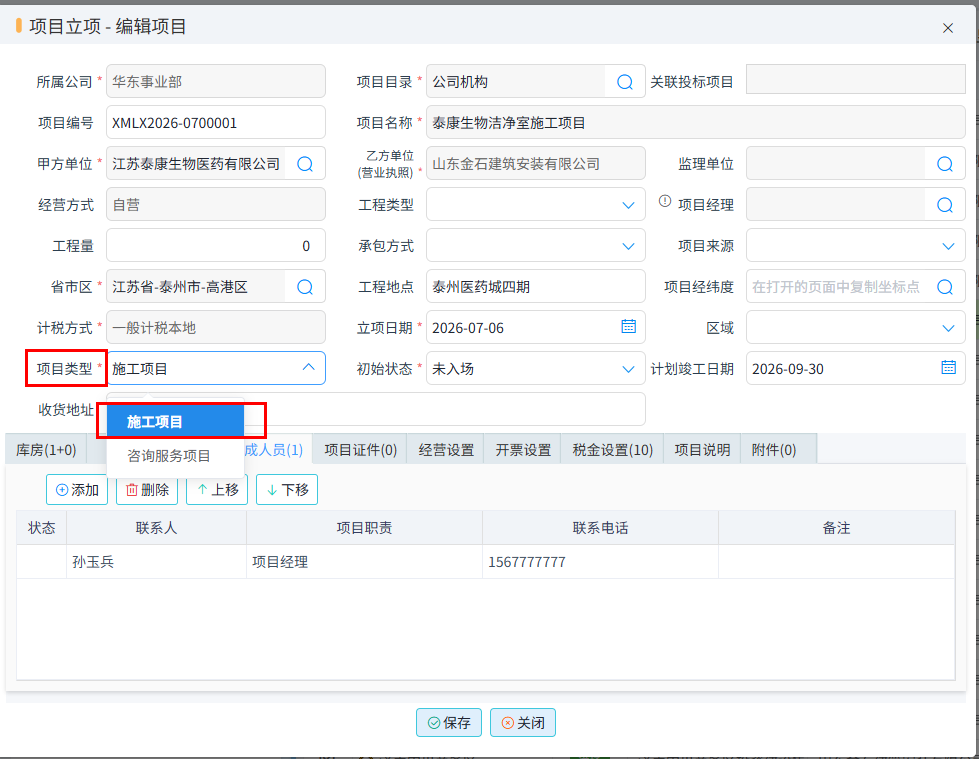Viewport: 979px width, 759px height.
Task: Click the 保存 button
Action: pyautogui.click(x=449, y=723)
